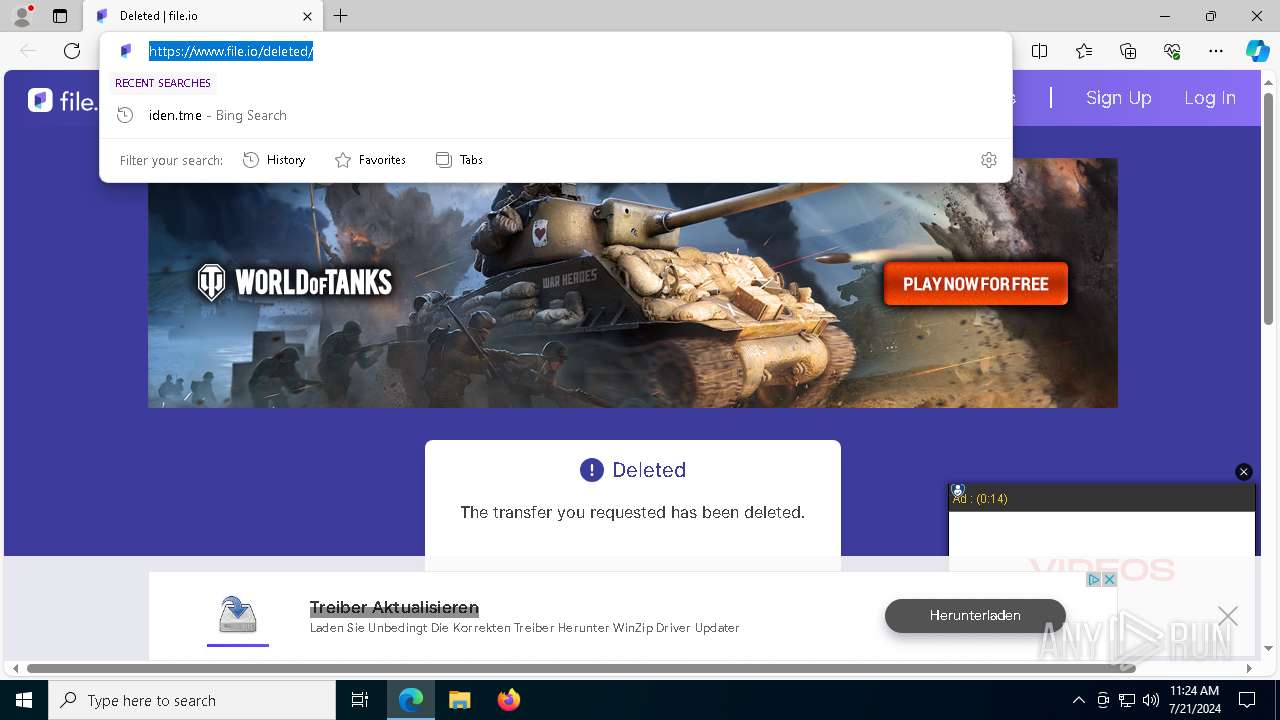Click the 'Herunterladen' button
1280x720 pixels.
pos(975,615)
